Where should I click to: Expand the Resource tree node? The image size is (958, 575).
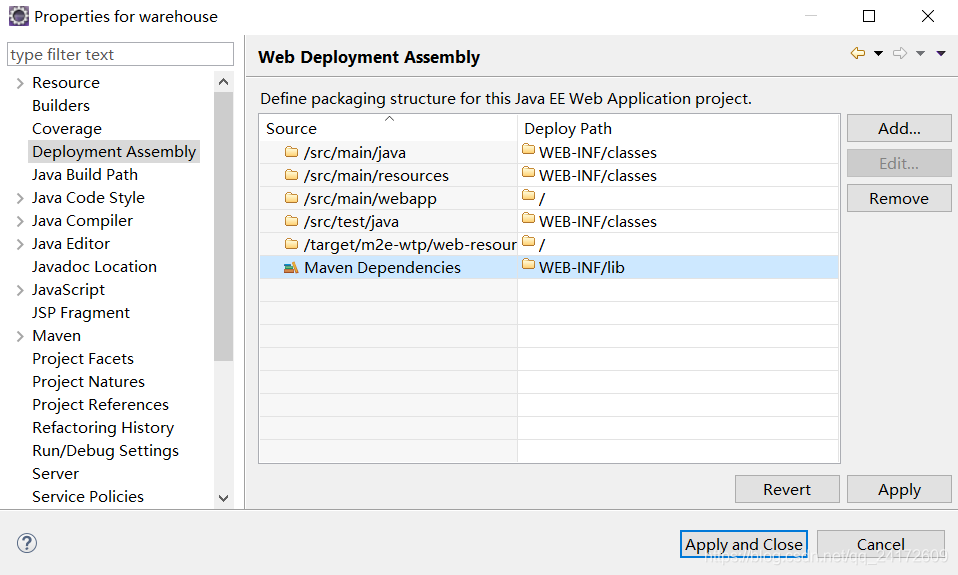click(20, 83)
